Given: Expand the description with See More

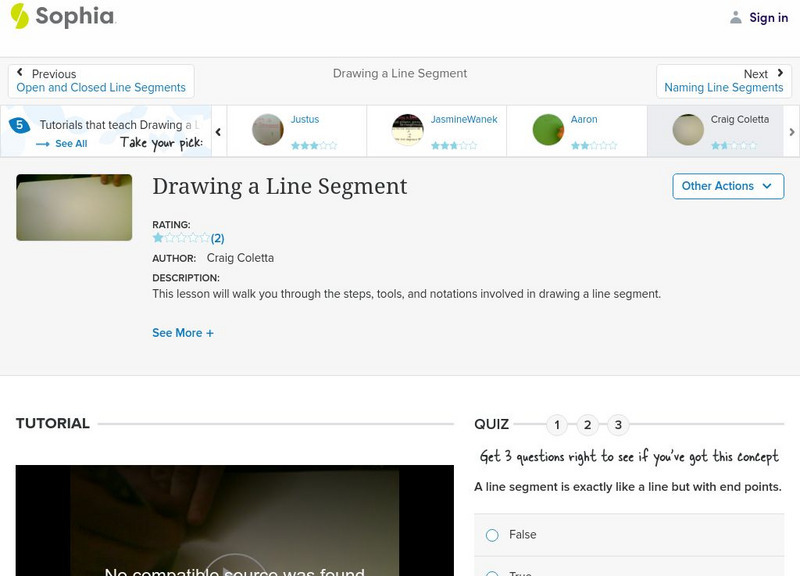Looking at the screenshot, I should pyautogui.click(x=183, y=332).
